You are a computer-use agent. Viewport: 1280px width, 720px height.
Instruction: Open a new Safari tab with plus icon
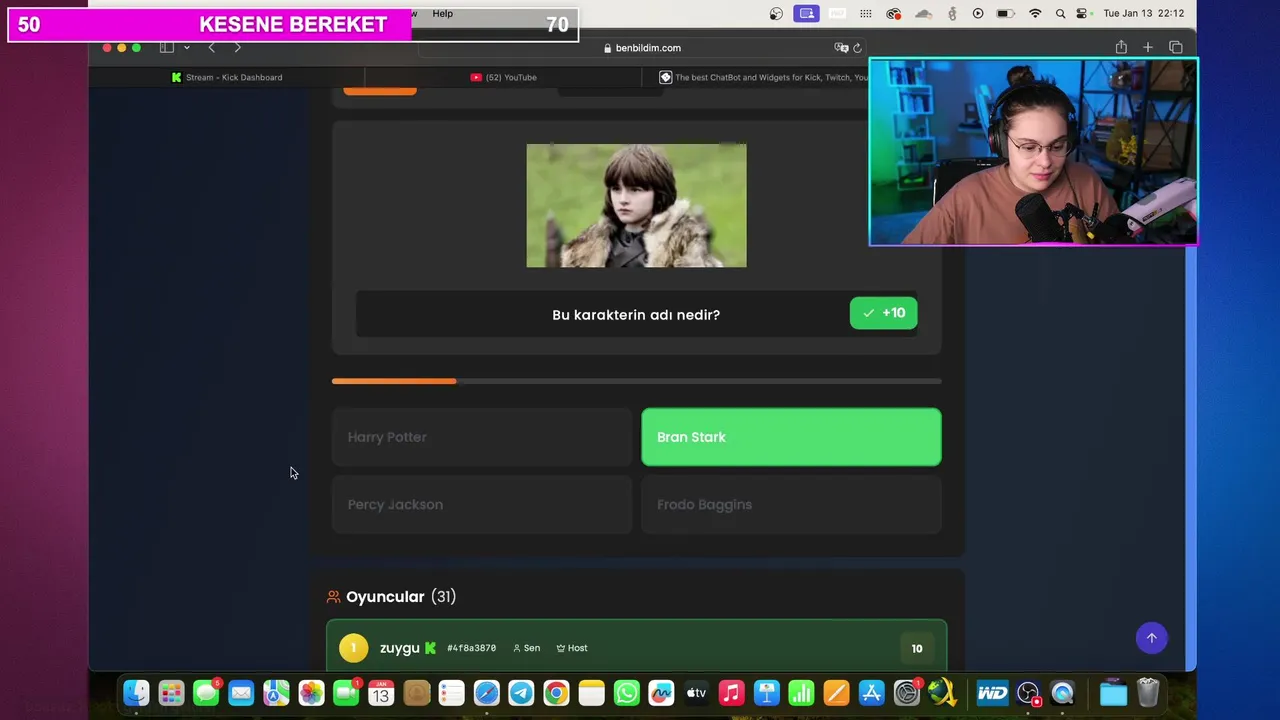coord(1148,47)
